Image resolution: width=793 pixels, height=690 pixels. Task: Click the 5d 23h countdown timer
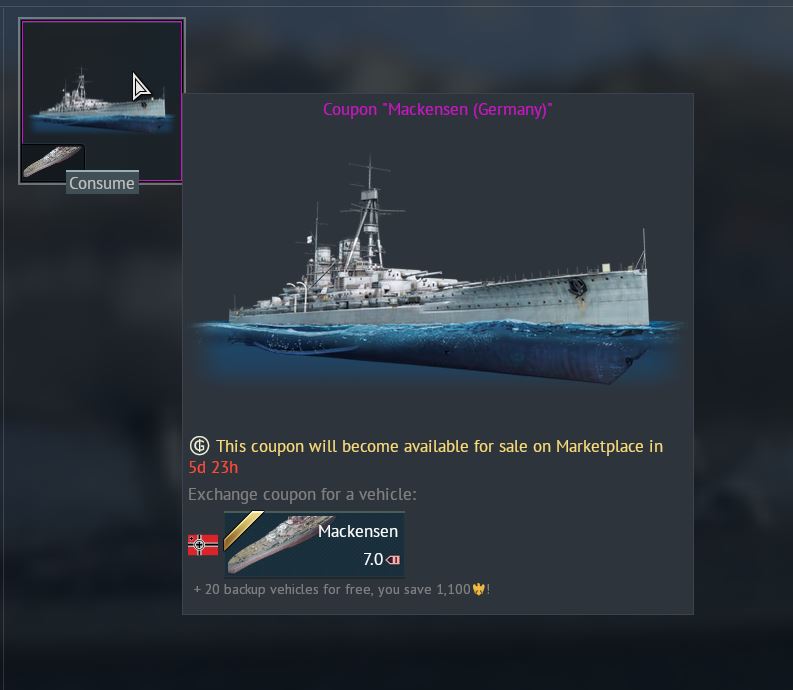point(213,467)
